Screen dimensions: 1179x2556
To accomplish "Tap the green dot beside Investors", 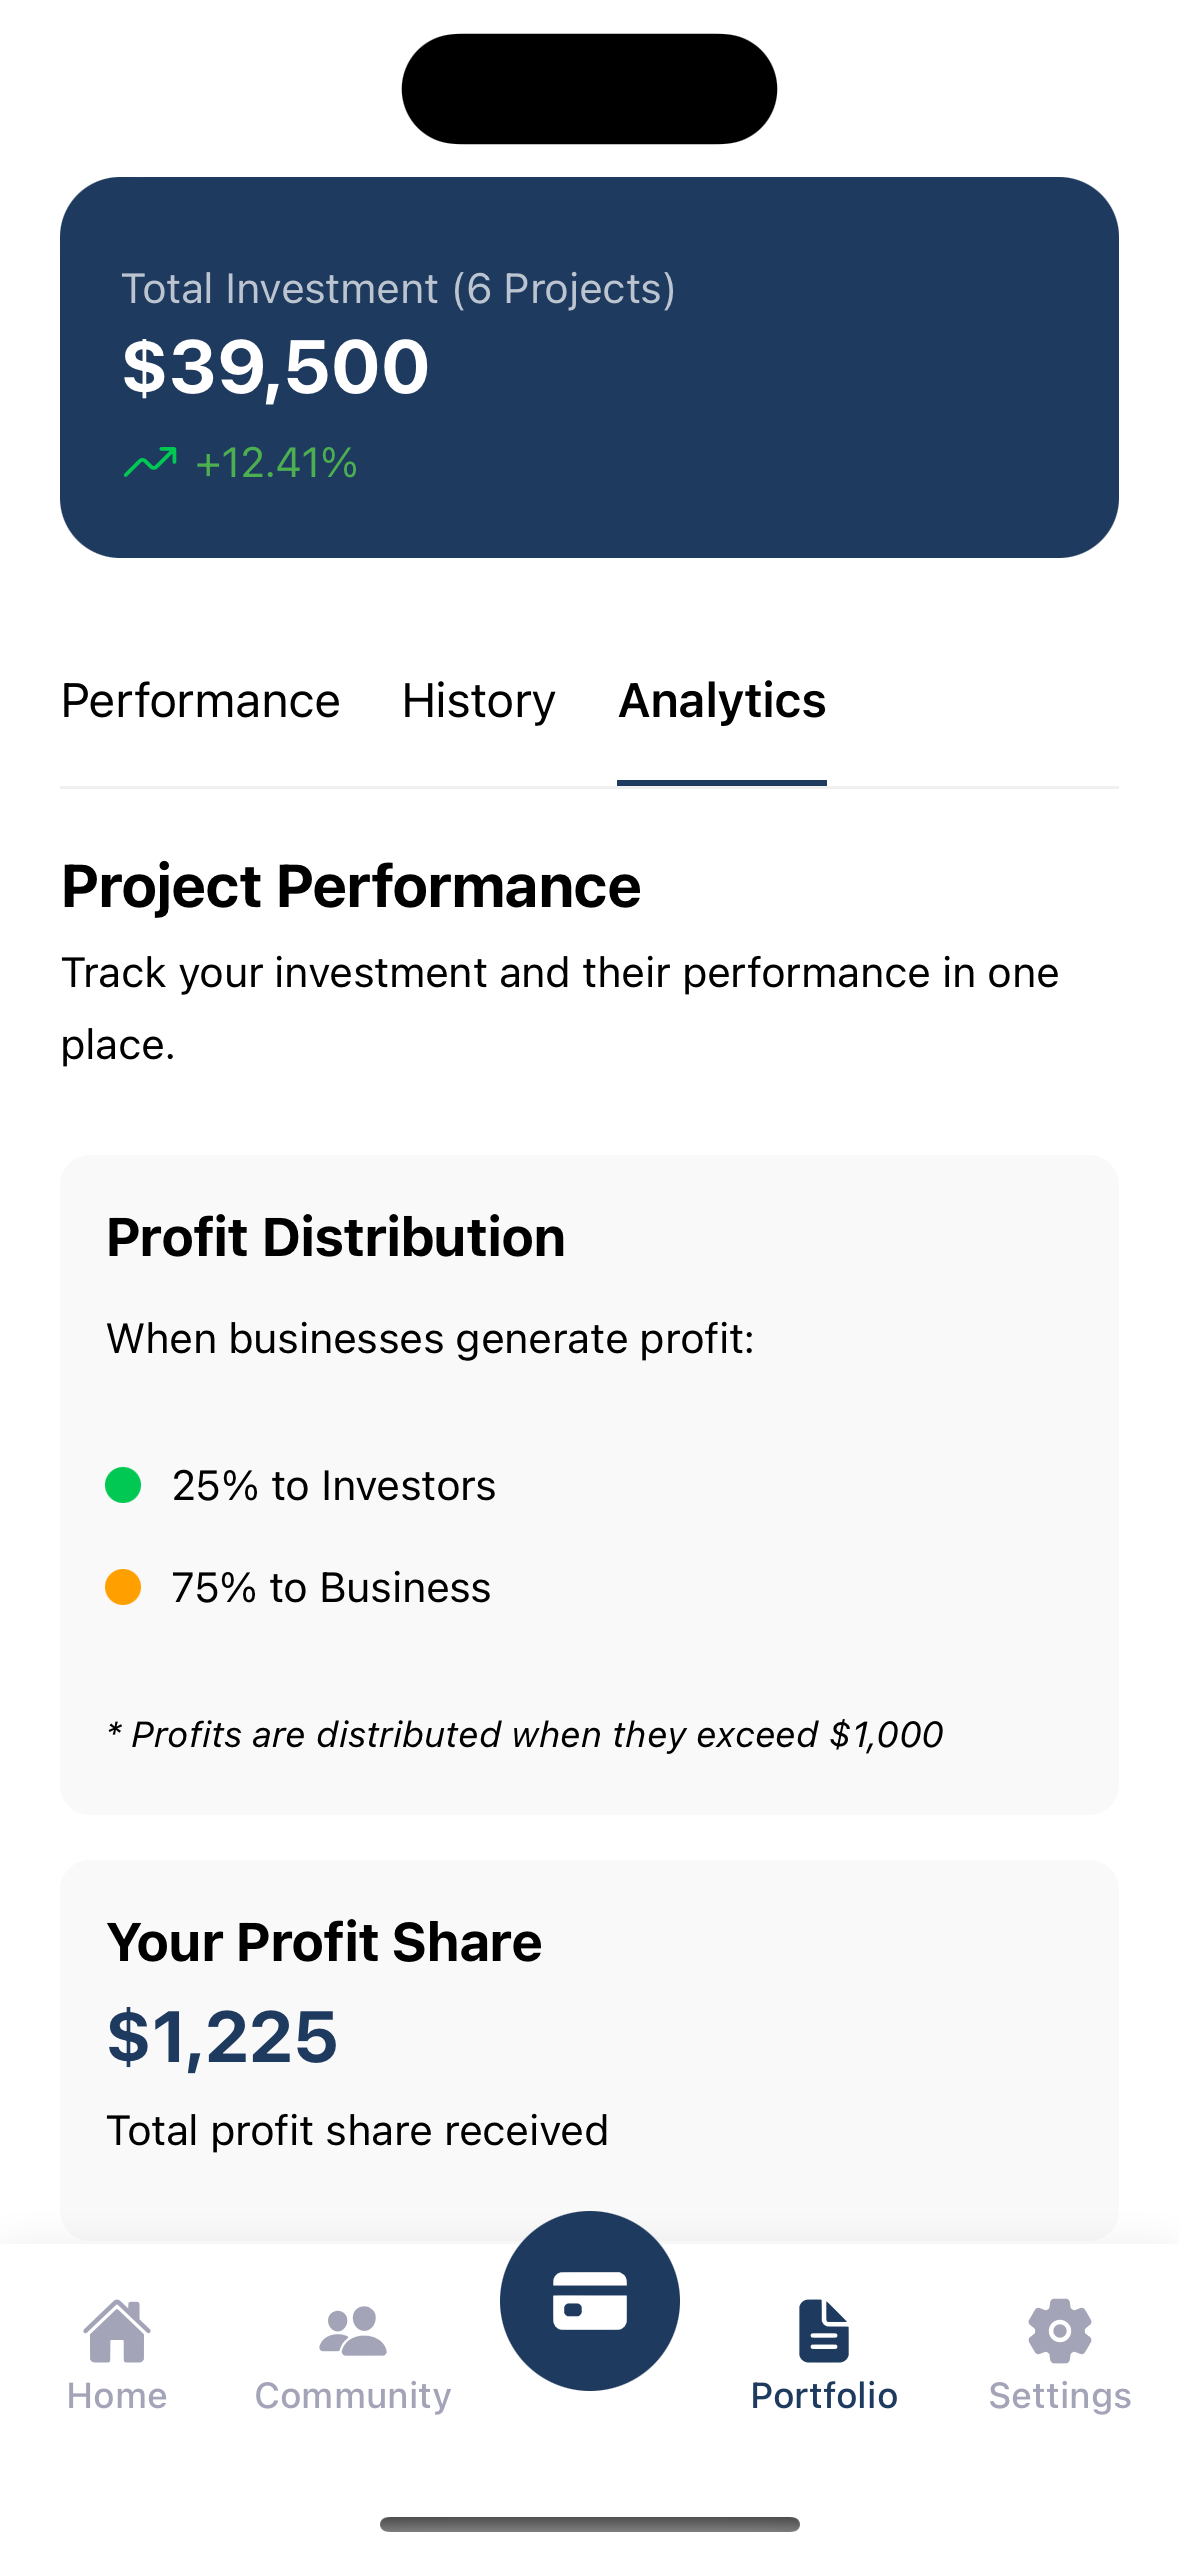I will point(123,1485).
